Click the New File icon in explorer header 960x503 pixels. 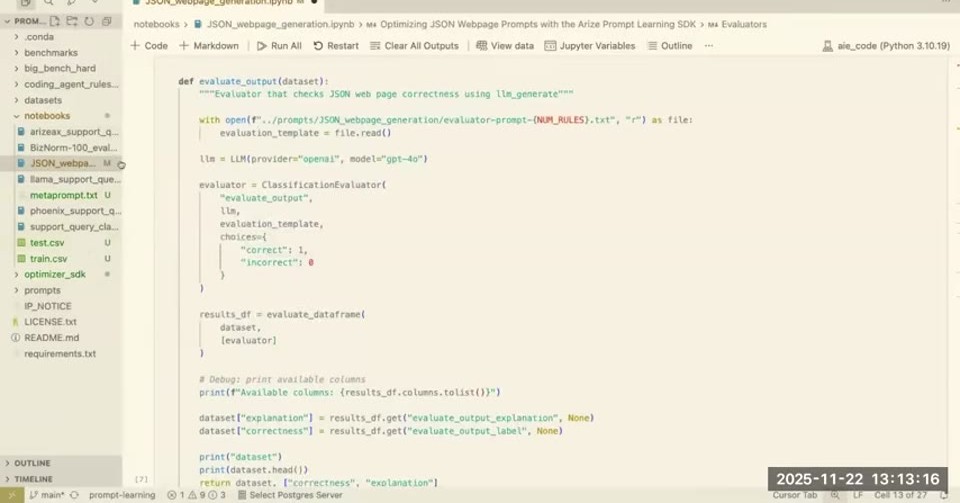[x=54, y=21]
